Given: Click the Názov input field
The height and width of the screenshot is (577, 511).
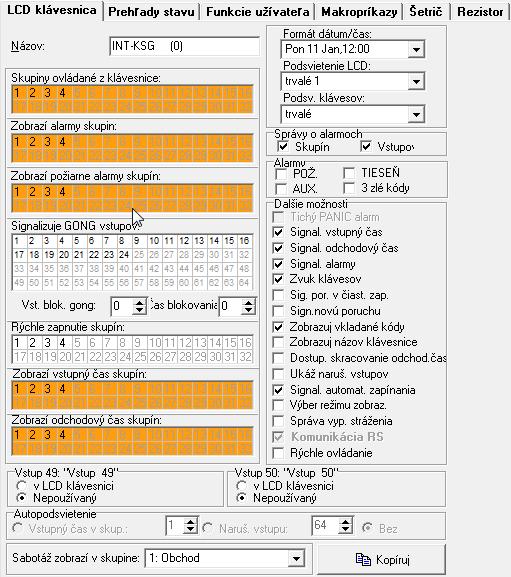Looking at the screenshot, I should 185,46.
